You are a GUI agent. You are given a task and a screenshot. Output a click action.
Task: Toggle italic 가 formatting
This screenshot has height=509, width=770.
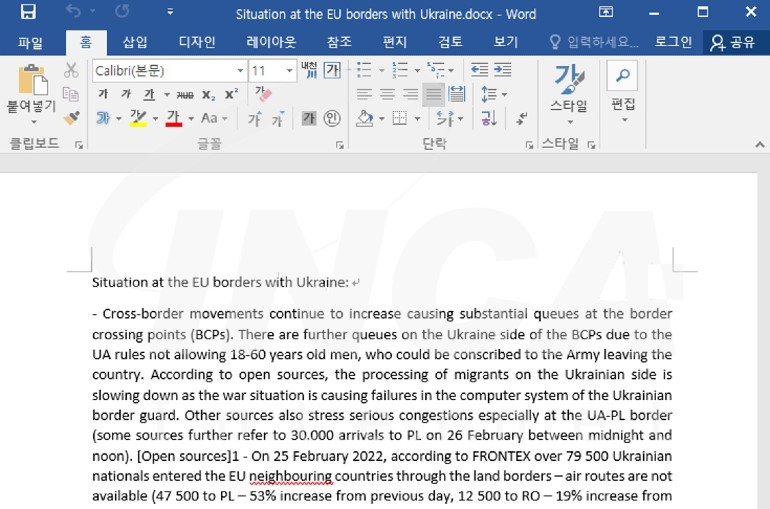(x=126, y=94)
